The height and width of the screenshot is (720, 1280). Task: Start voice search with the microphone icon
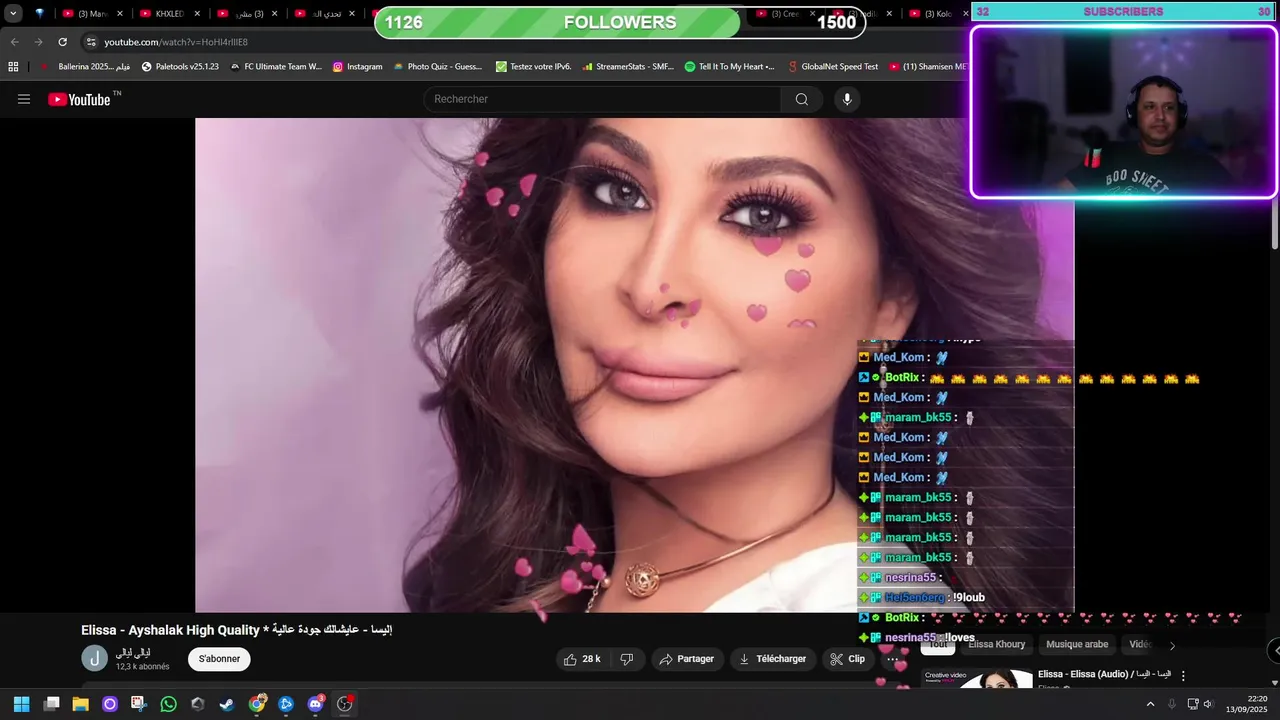[847, 99]
